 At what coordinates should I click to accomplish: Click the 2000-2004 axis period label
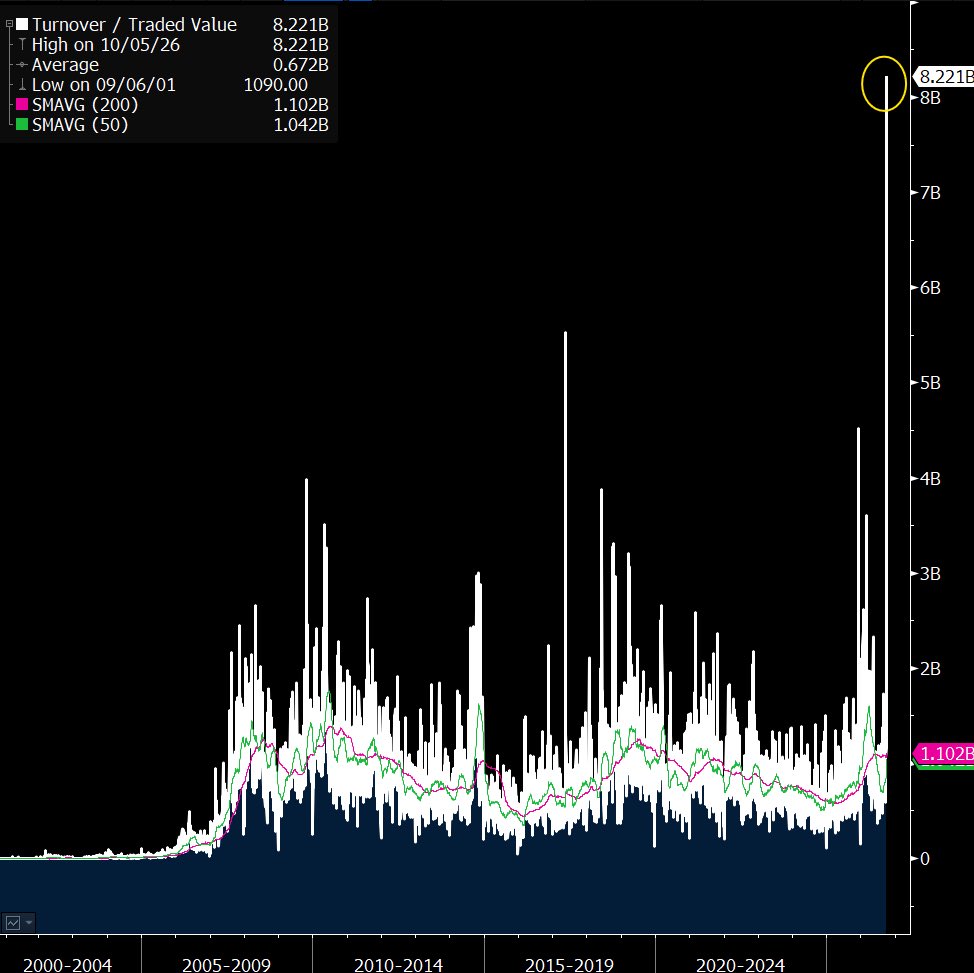tap(67, 965)
